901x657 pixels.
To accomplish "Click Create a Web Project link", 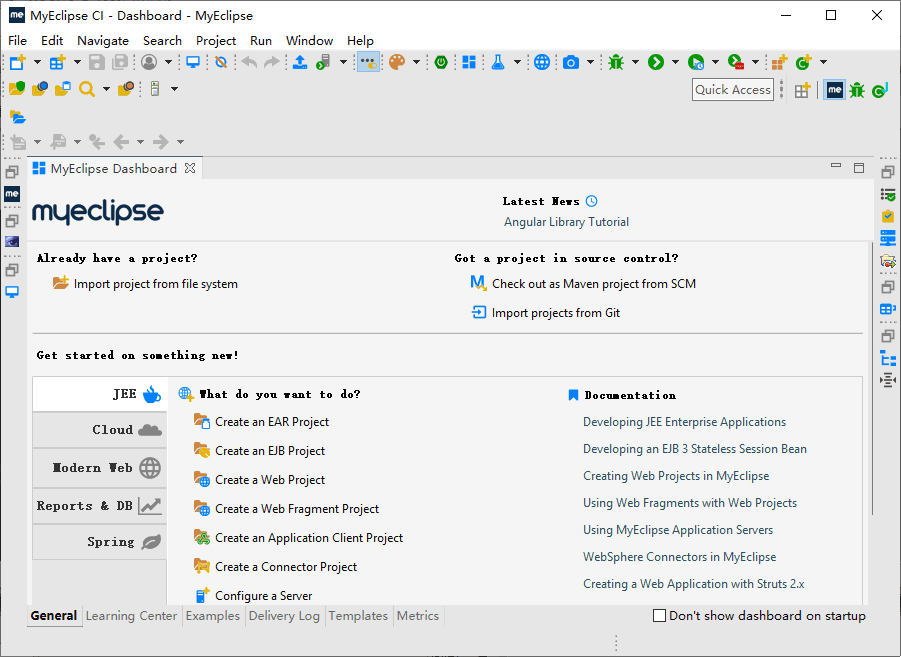I will click(x=270, y=480).
